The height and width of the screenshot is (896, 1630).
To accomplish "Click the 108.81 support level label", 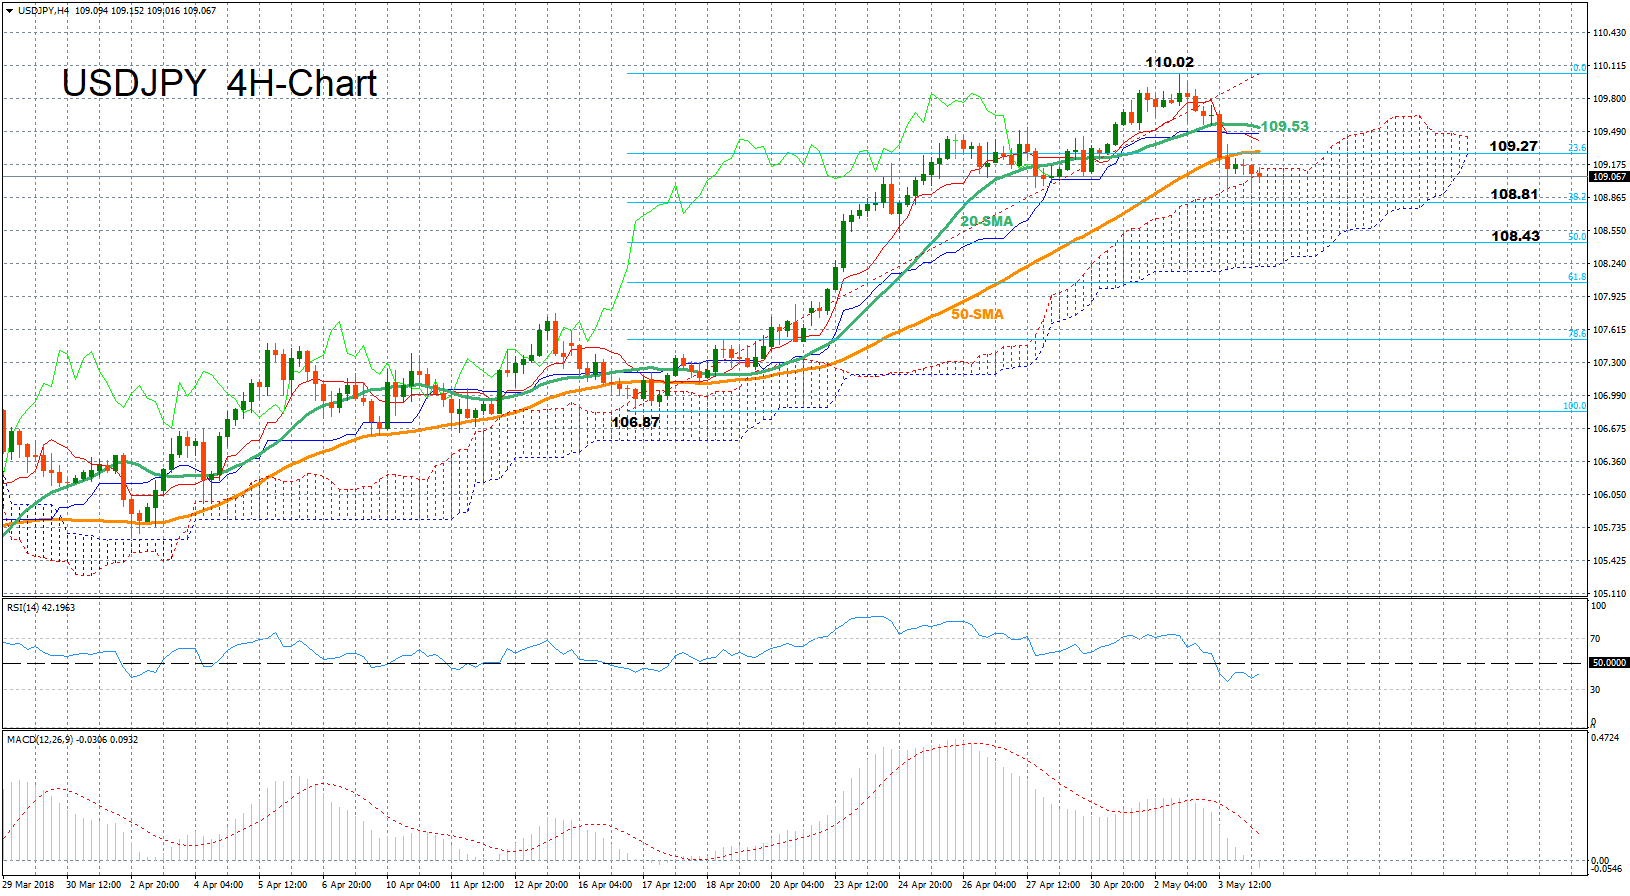I will (x=1514, y=194).
